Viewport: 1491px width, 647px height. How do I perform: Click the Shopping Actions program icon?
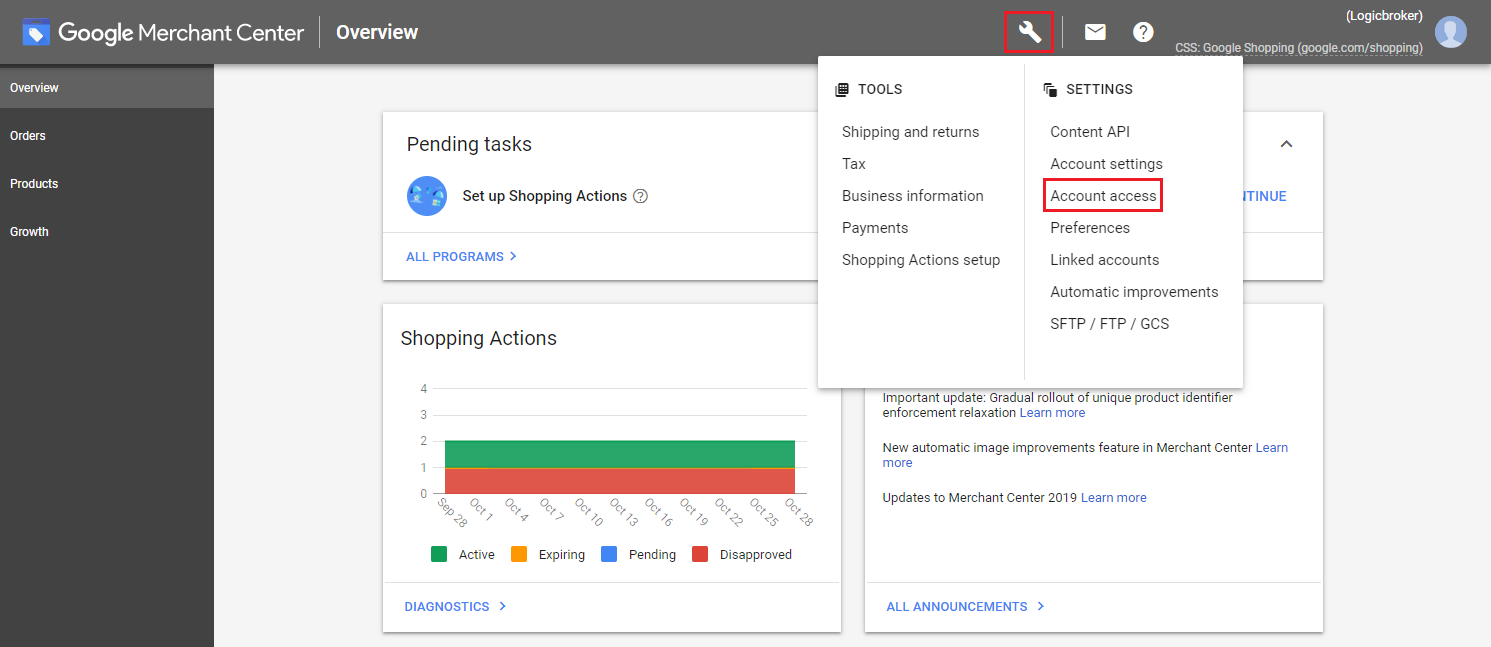pyautogui.click(x=427, y=196)
